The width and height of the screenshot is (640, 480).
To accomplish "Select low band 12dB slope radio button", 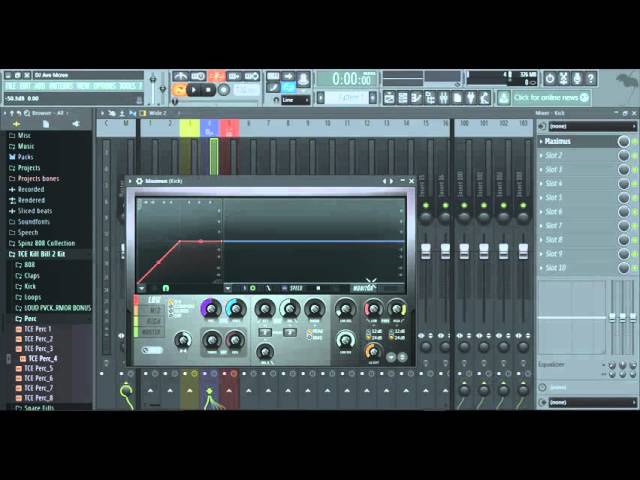I will (x=369, y=331).
